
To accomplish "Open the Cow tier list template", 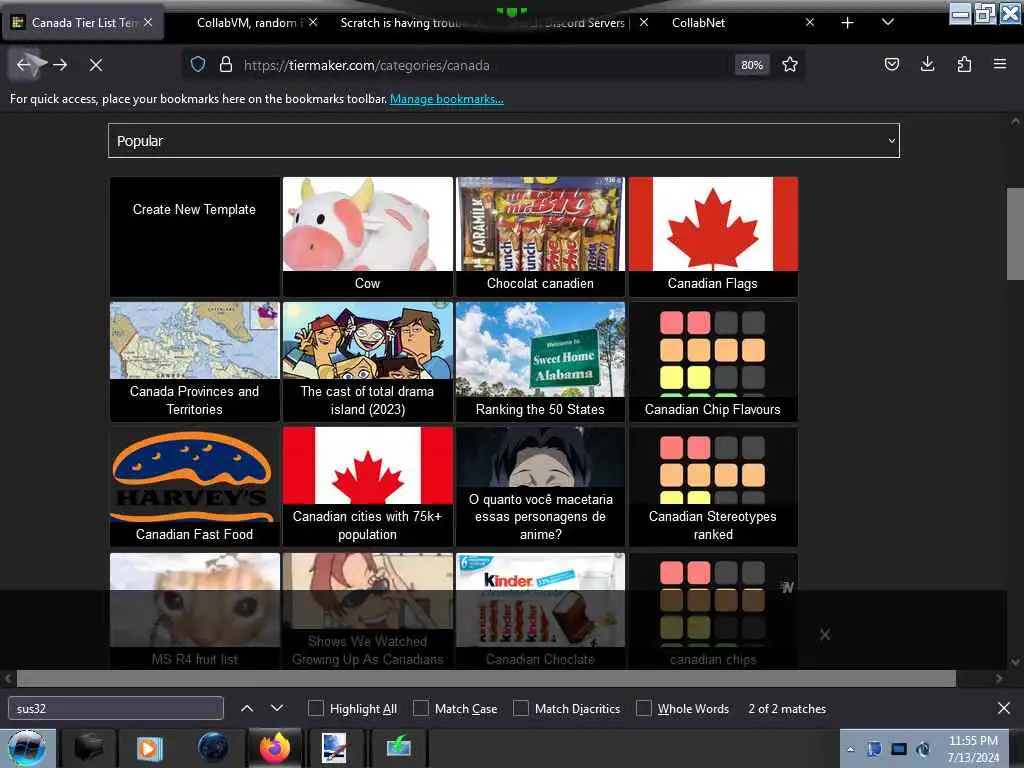I will coord(368,236).
